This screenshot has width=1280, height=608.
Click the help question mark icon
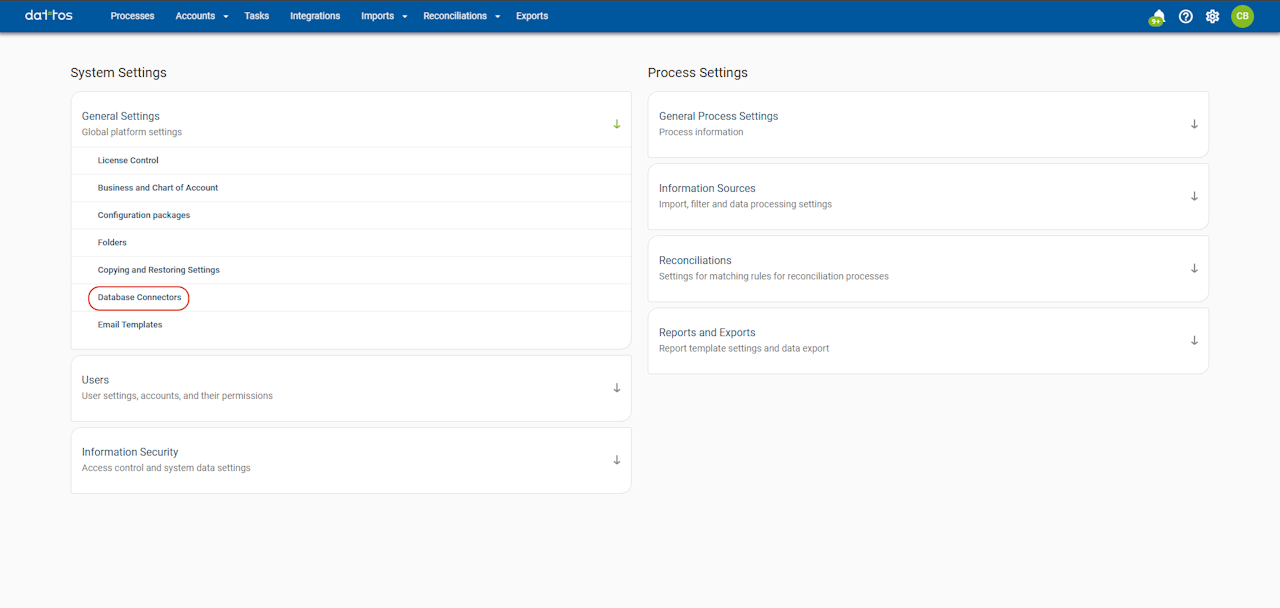pyautogui.click(x=1186, y=16)
